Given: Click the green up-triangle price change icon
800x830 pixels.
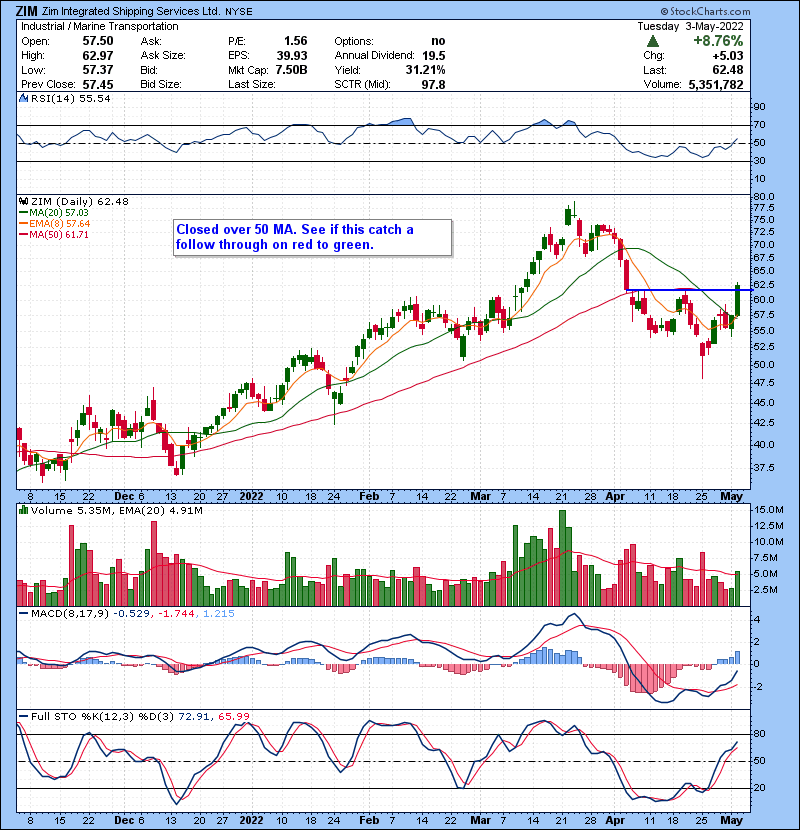Looking at the screenshot, I should pos(653,41).
